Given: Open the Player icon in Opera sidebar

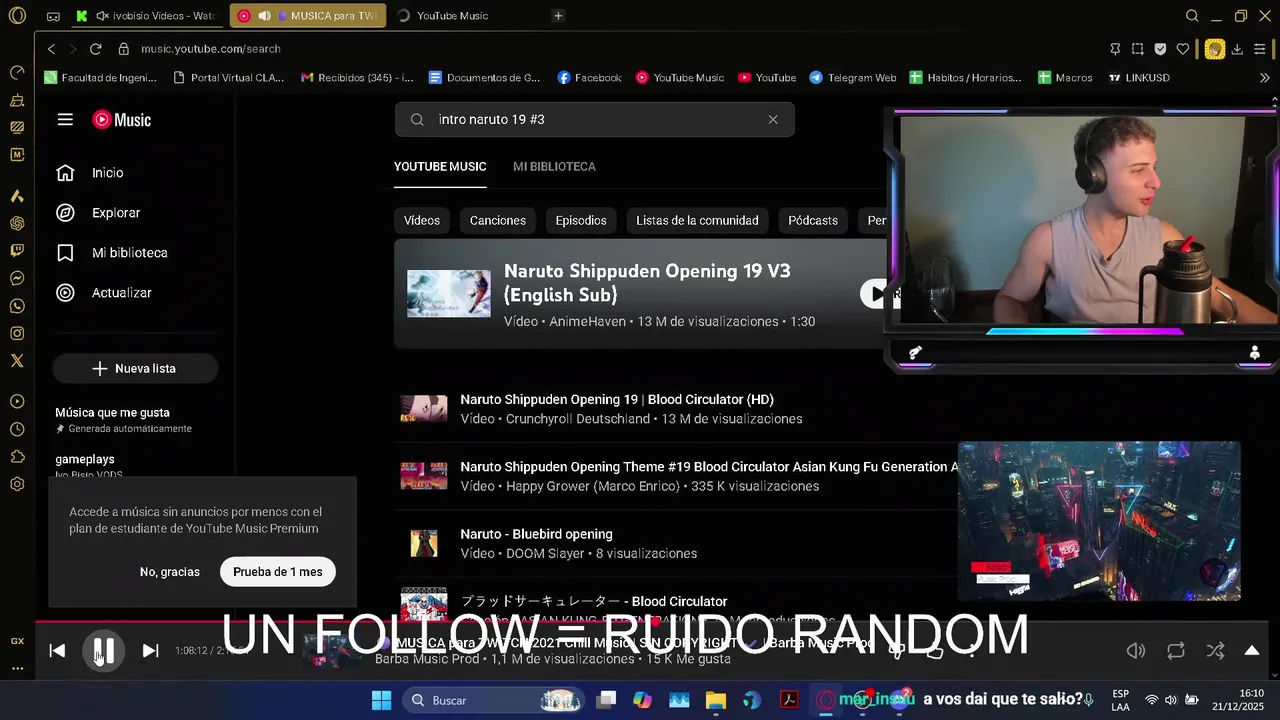Looking at the screenshot, I should [17, 401].
